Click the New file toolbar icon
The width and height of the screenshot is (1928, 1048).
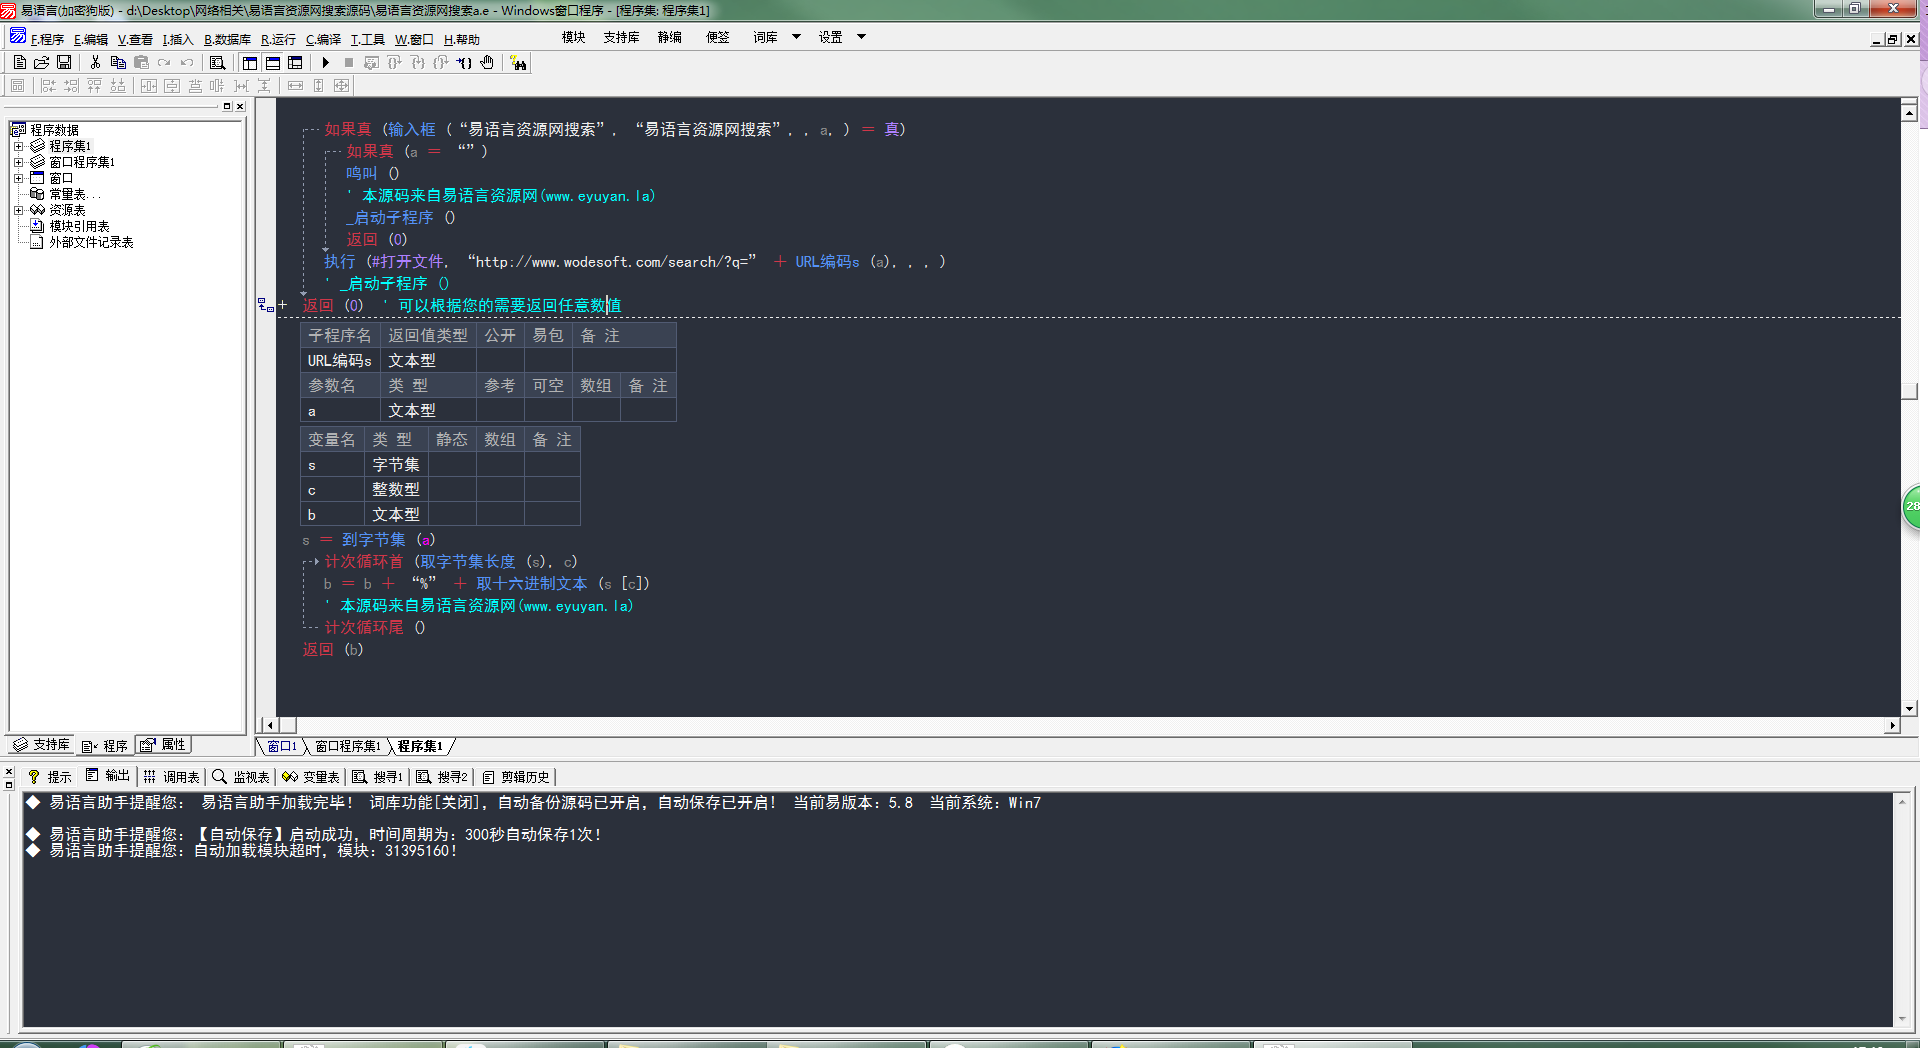(19, 62)
